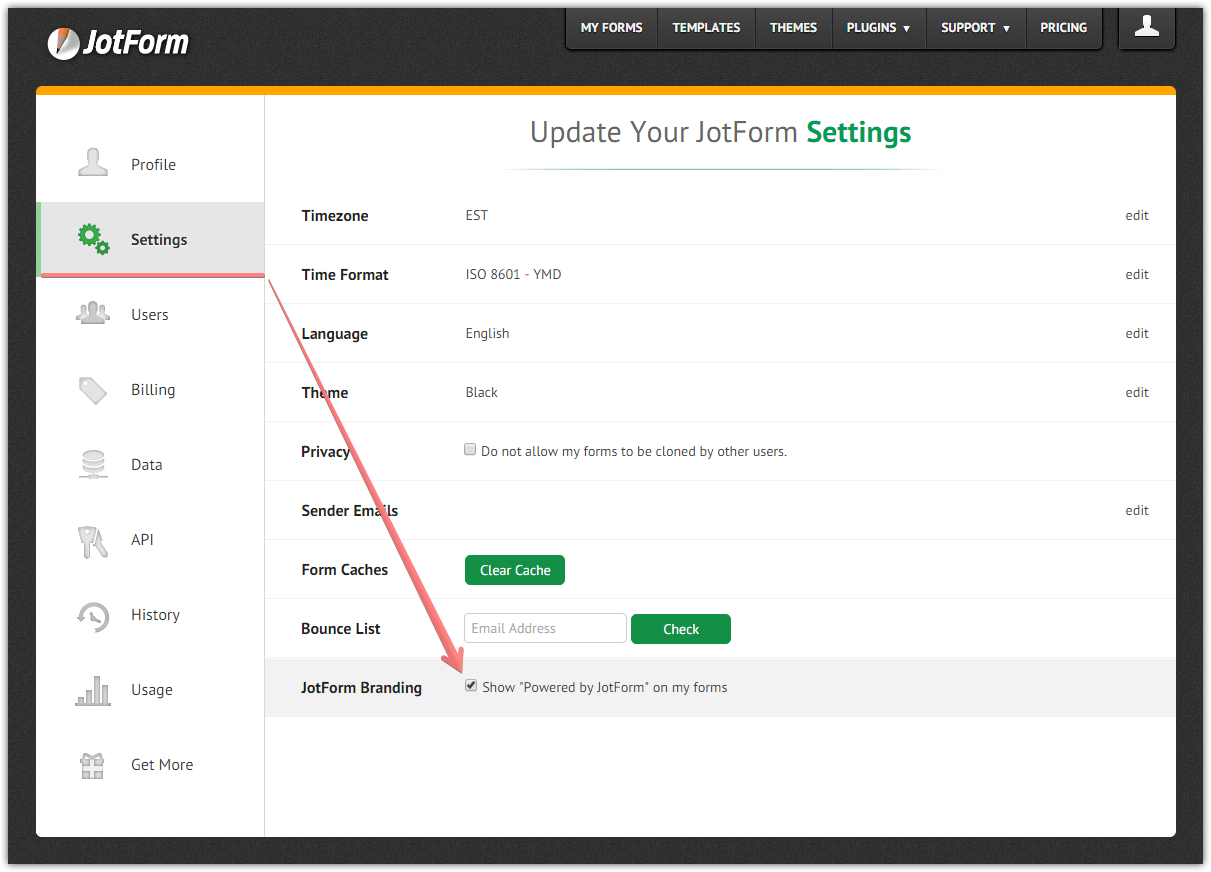Open the PLUGINS dropdown menu
The width and height of the screenshot is (1211, 872).
coord(878,28)
